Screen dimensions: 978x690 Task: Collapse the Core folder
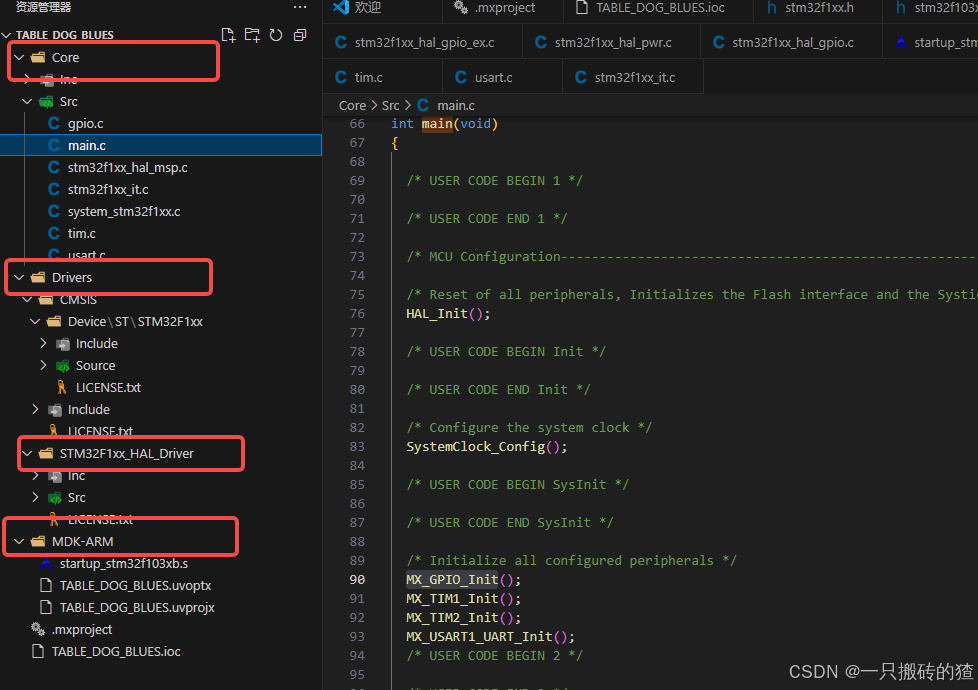tap(19, 57)
